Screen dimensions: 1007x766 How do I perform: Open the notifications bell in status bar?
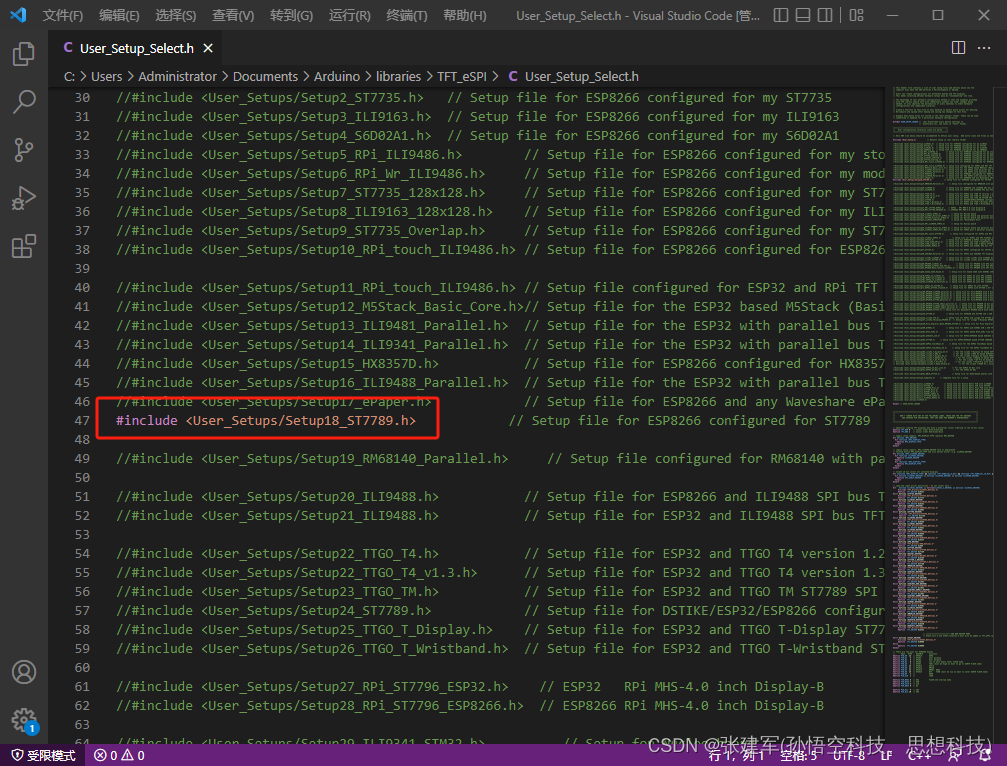coord(986,755)
